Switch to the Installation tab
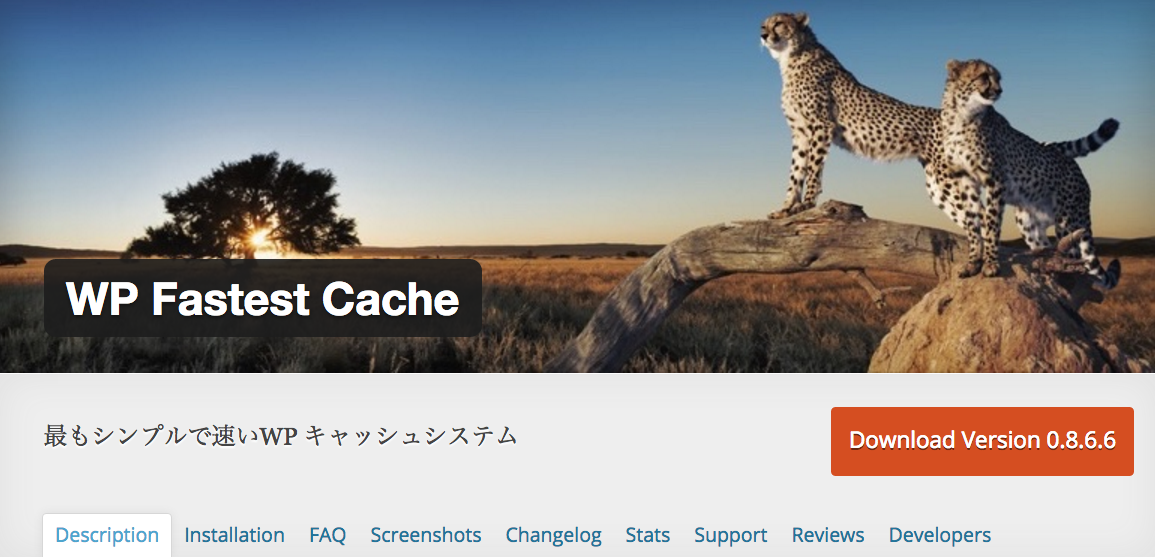This screenshot has width=1155, height=557. pyautogui.click(x=234, y=535)
